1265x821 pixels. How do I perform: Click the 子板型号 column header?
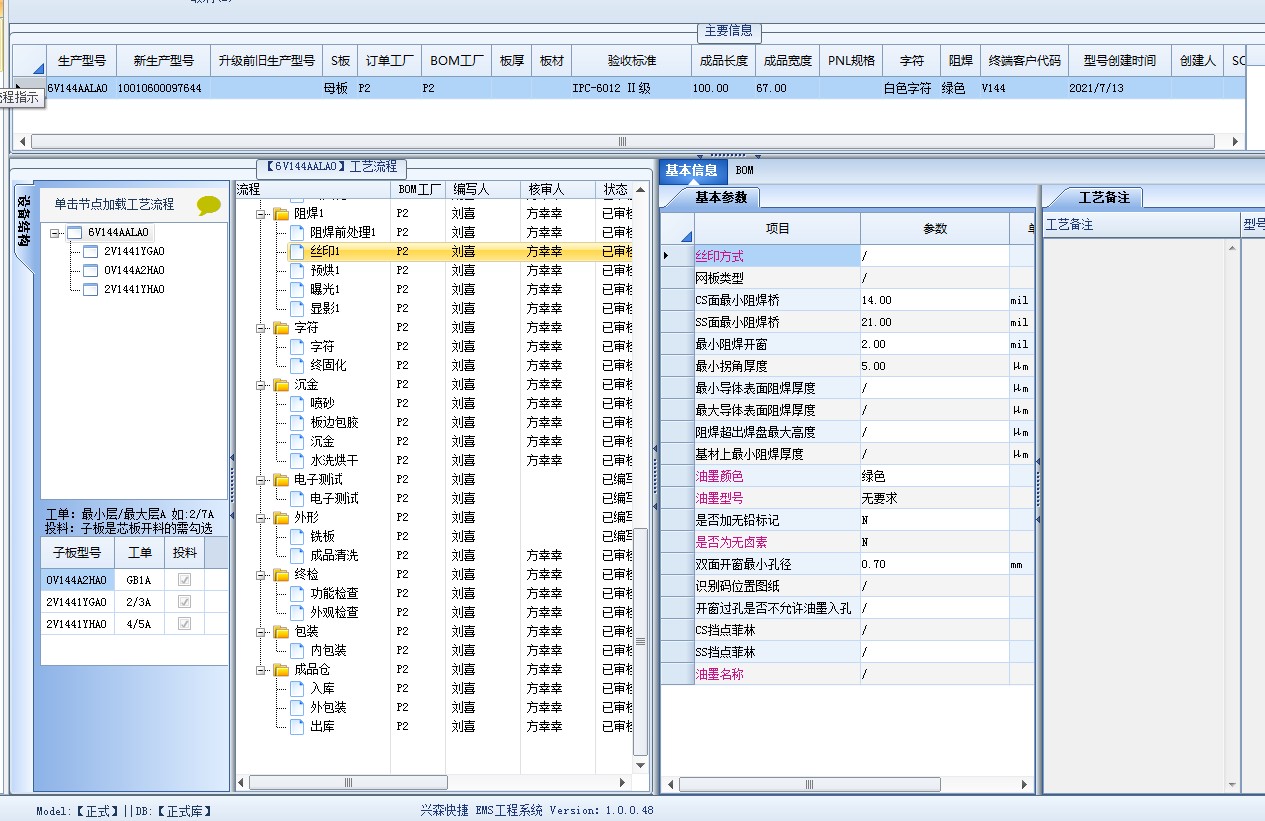coord(77,553)
